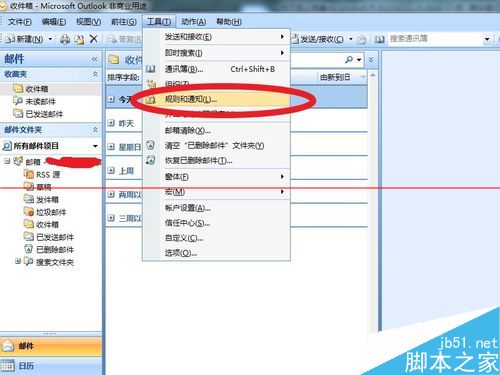This screenshot has height=375, width=500.
Task: Click the address book search field
Action: tap(436, 39)
